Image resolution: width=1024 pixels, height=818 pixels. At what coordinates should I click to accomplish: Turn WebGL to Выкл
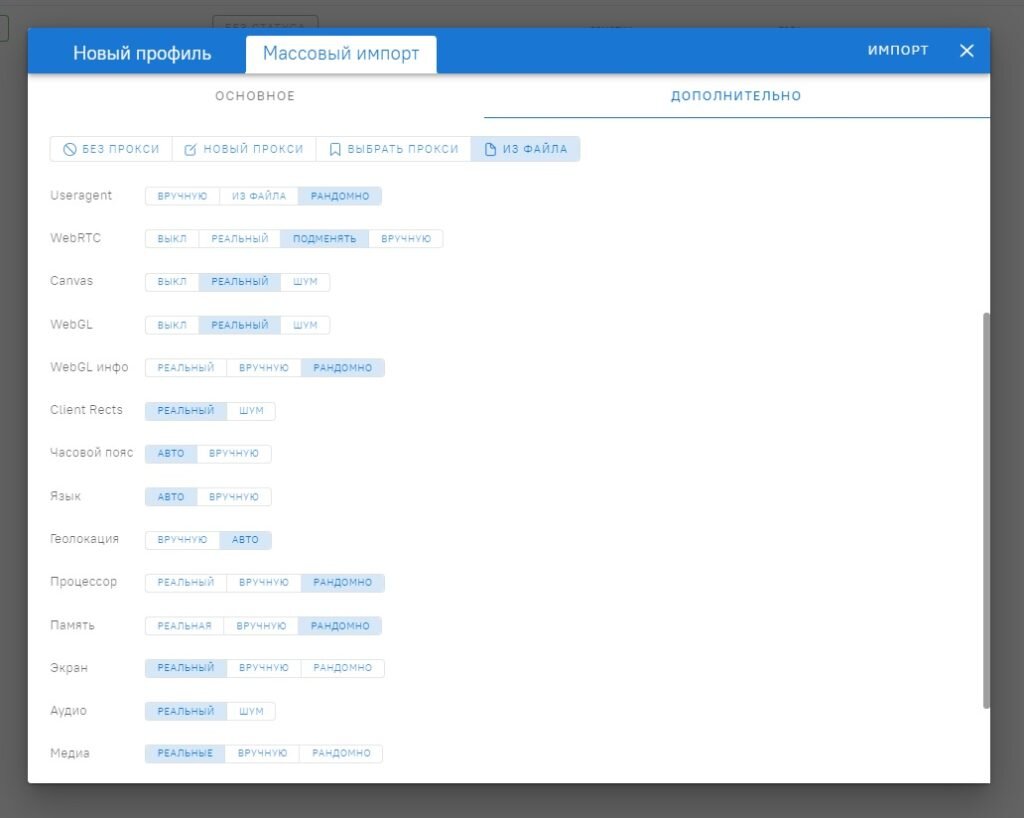(172, 324)
